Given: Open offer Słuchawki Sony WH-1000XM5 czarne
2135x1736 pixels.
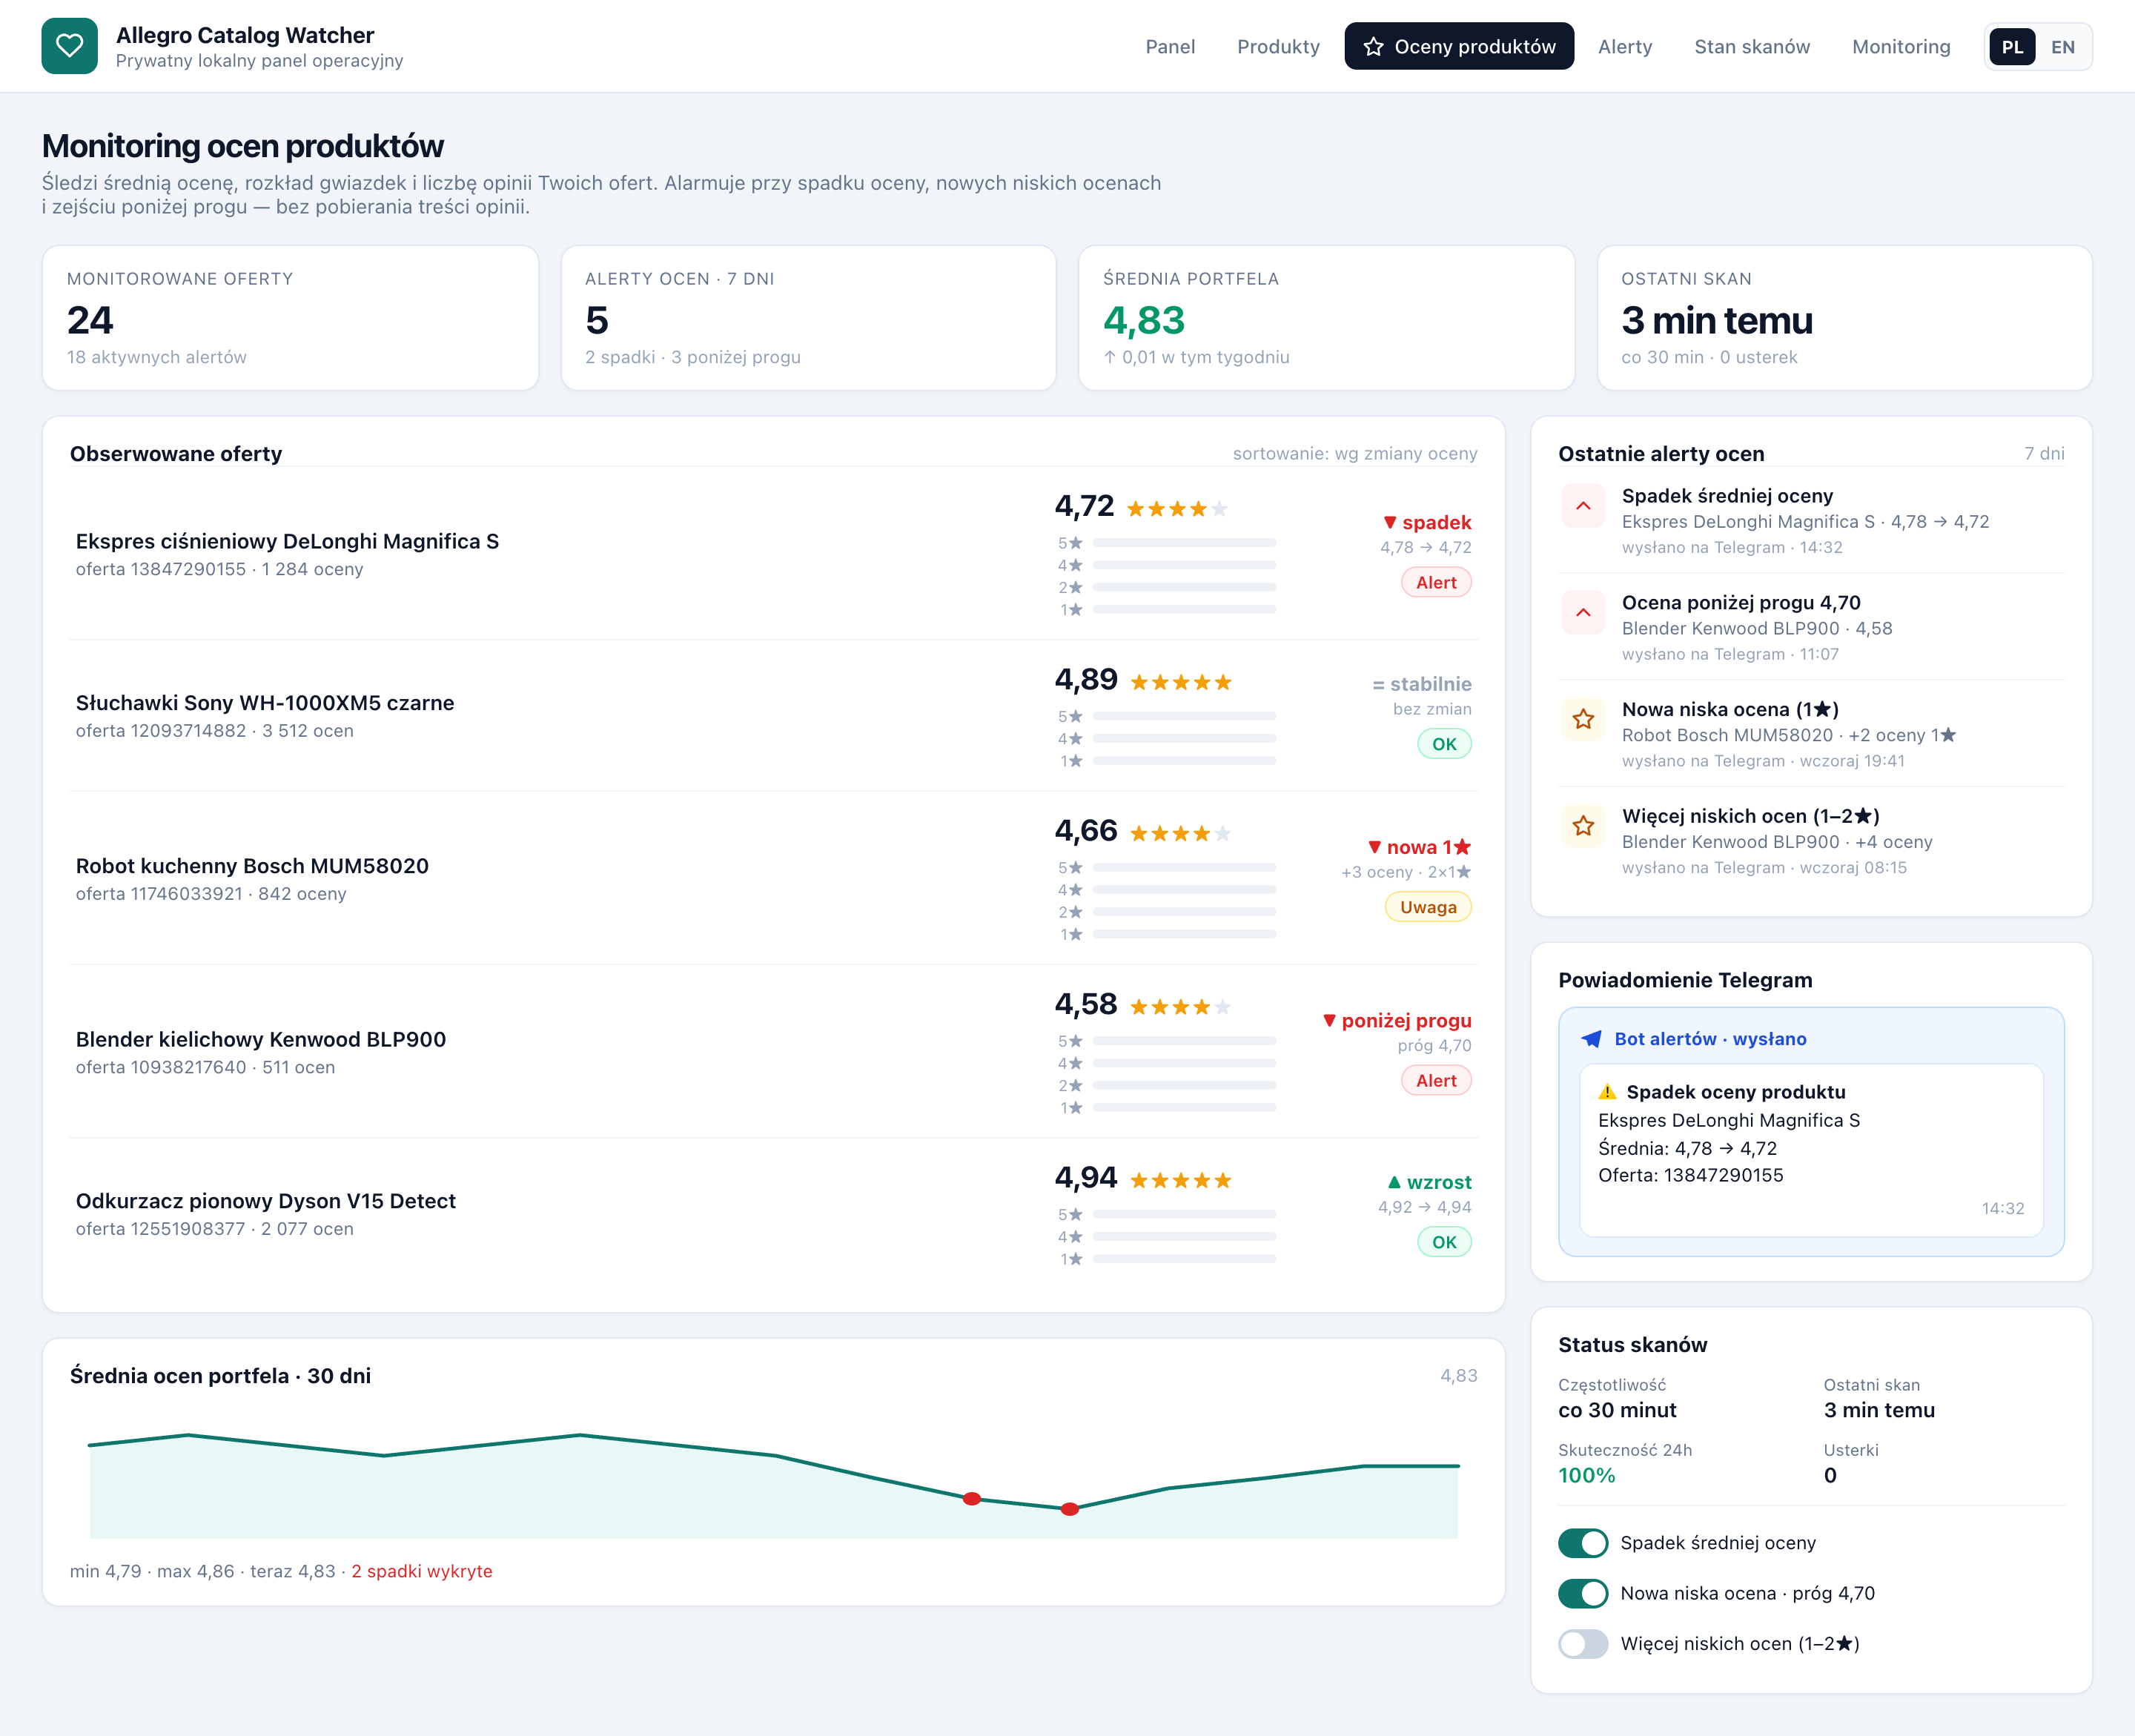Looking at the screenshot, I should [265, 703].
